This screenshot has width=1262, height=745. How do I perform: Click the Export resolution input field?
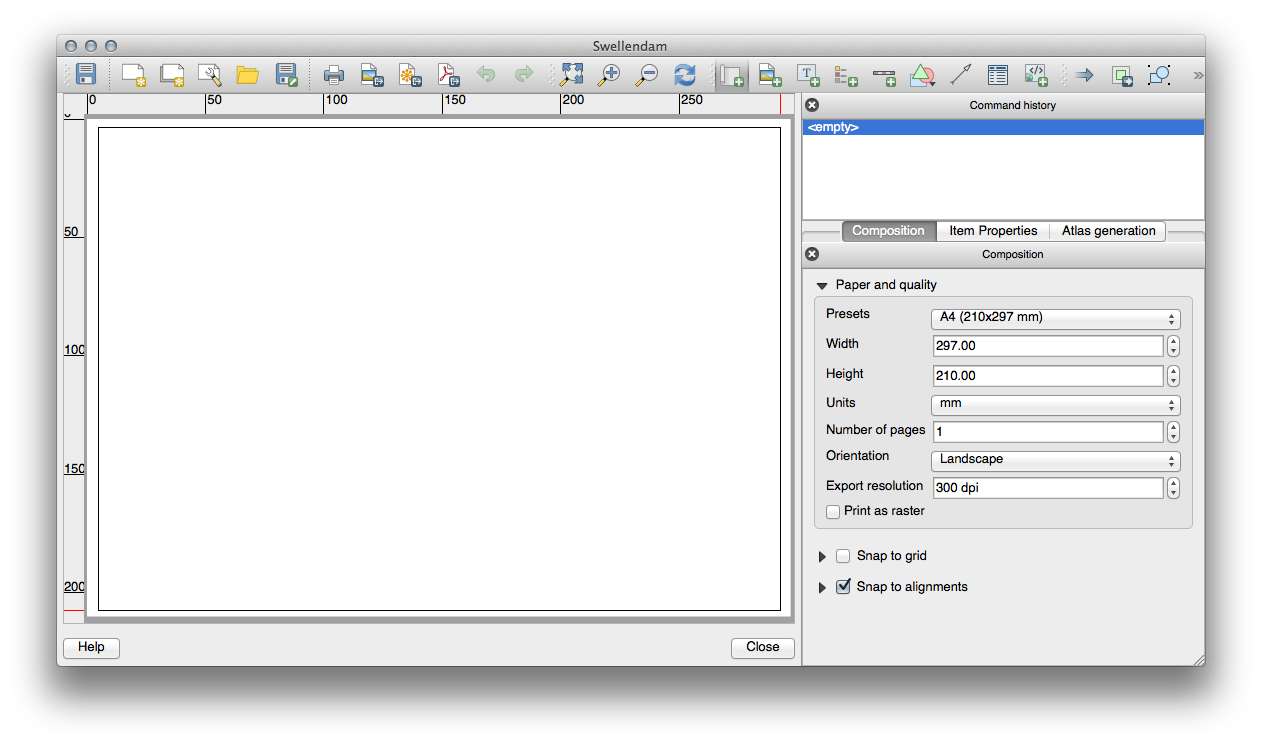click(x=1047, y=488)
